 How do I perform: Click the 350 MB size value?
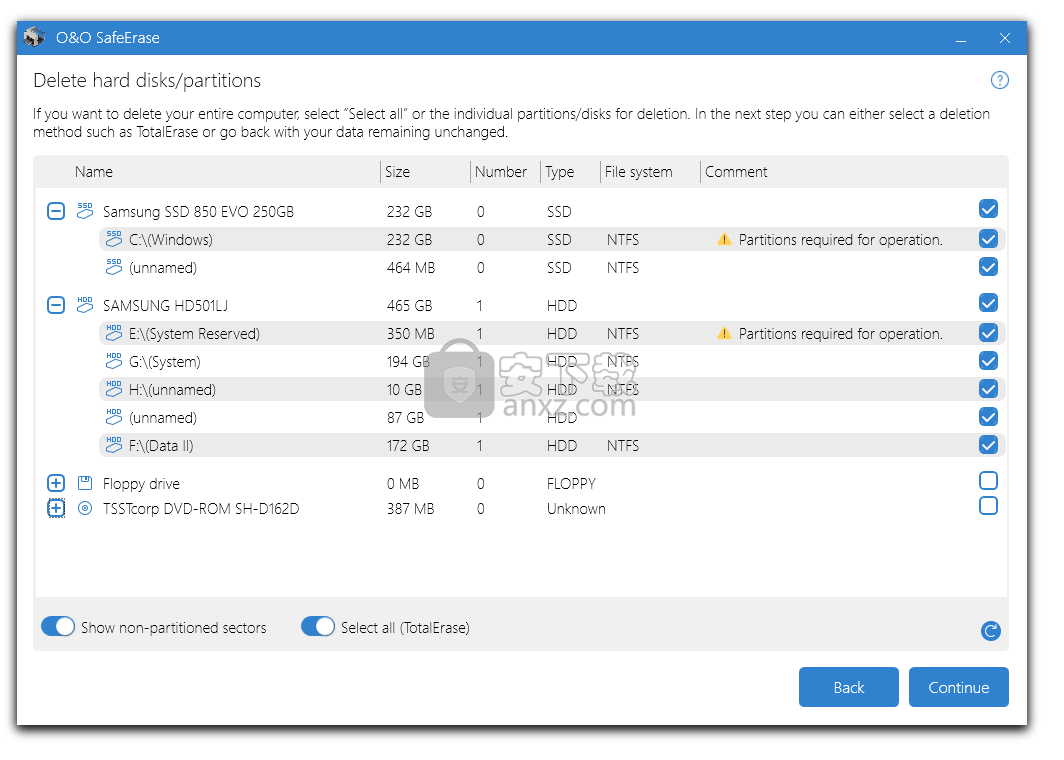411,334
